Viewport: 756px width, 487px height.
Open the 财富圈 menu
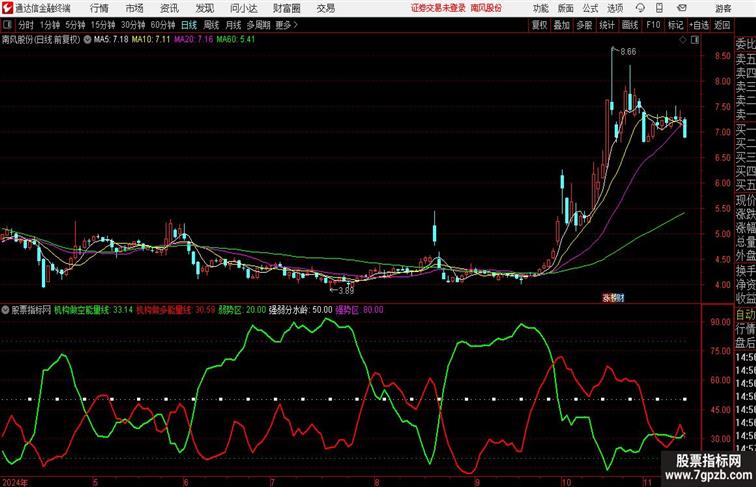tap(286, 8)
